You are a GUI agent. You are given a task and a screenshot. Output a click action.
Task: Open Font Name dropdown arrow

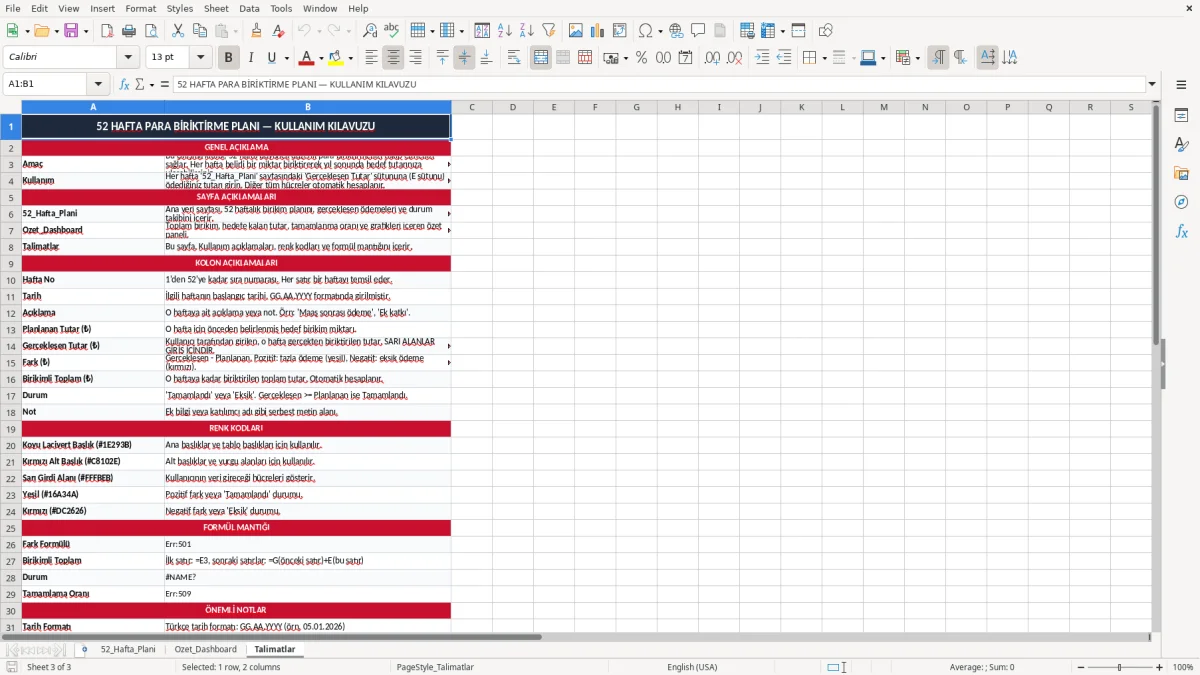pos(128,58)
